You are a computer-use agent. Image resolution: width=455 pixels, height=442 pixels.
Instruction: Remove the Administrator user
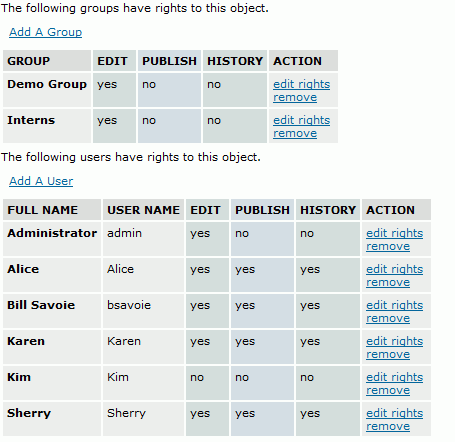click(388, 246)
